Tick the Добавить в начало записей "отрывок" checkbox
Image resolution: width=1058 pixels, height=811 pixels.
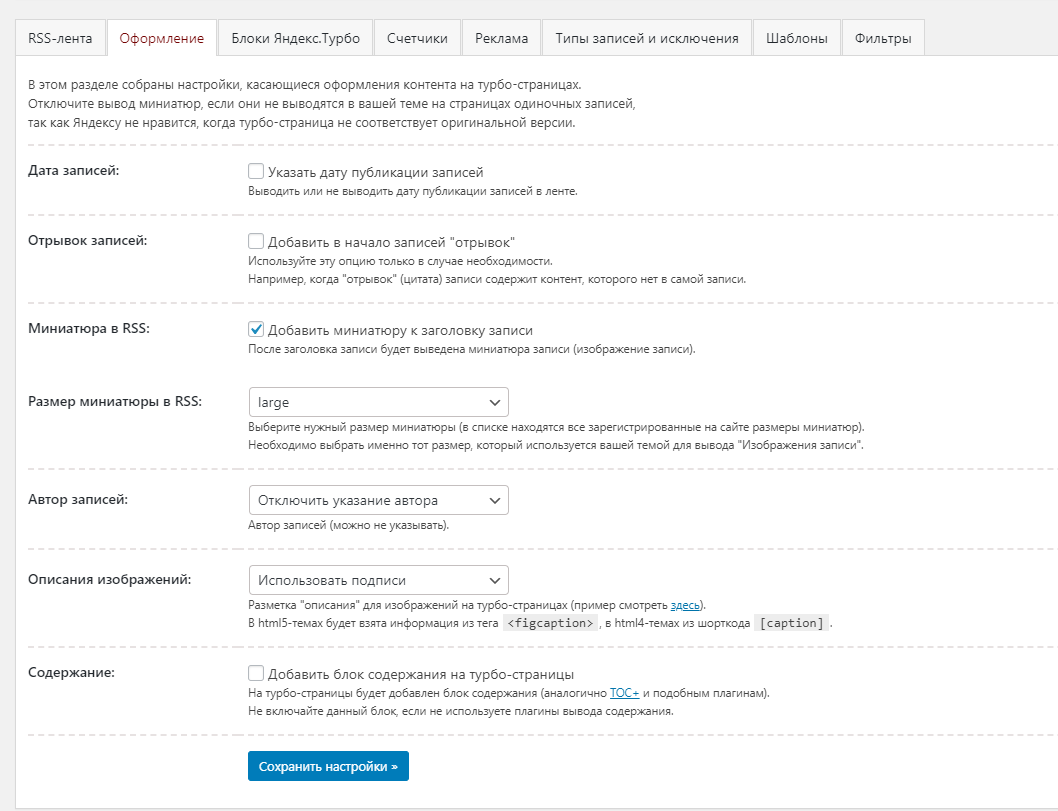[x=256, y=242]
